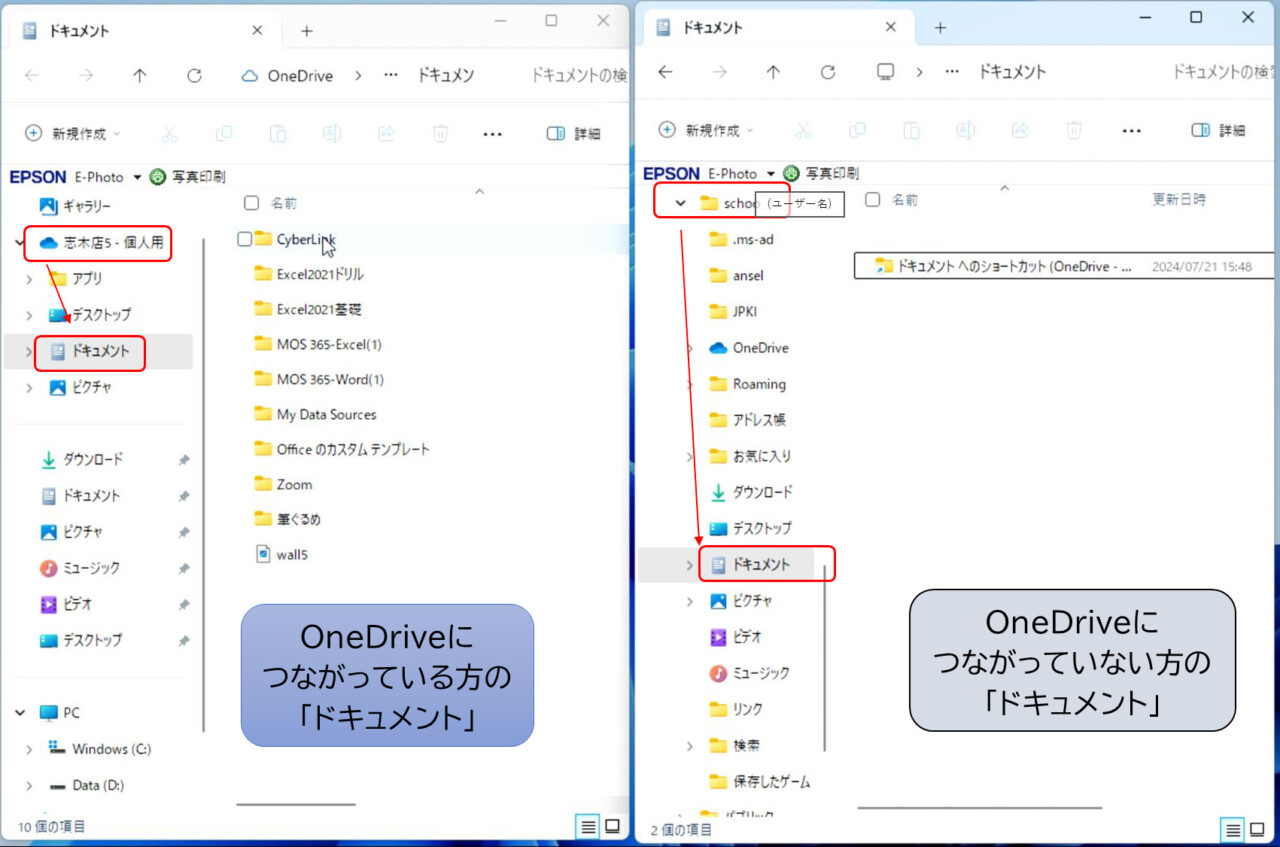The height and width of the screenshot is (847, 1280).
Task: Click EPSON 写真印刷 button in right window
Action: click(x=821, y=173)
